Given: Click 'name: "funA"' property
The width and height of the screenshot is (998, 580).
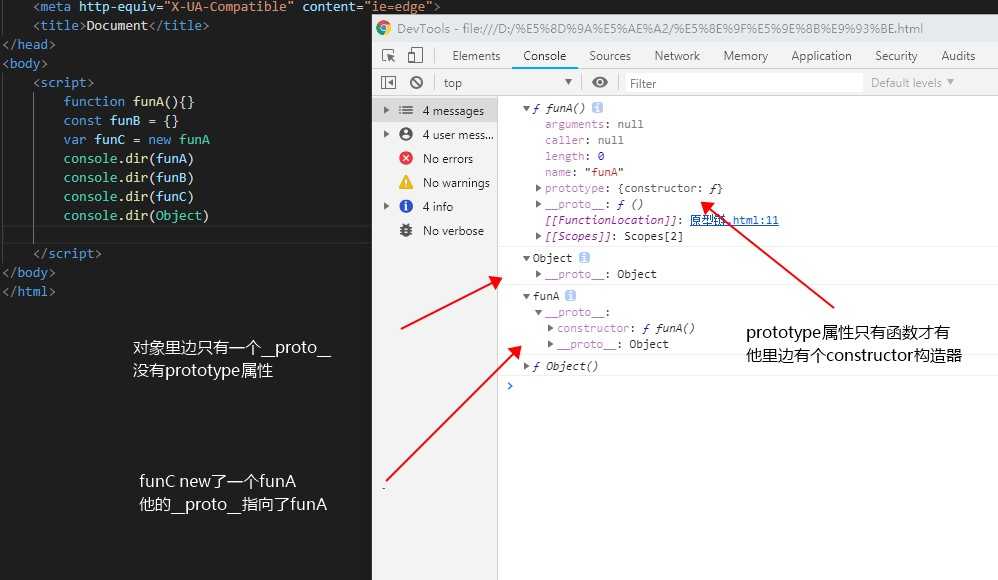Looking at the screenshot, I should pos(584,172).
